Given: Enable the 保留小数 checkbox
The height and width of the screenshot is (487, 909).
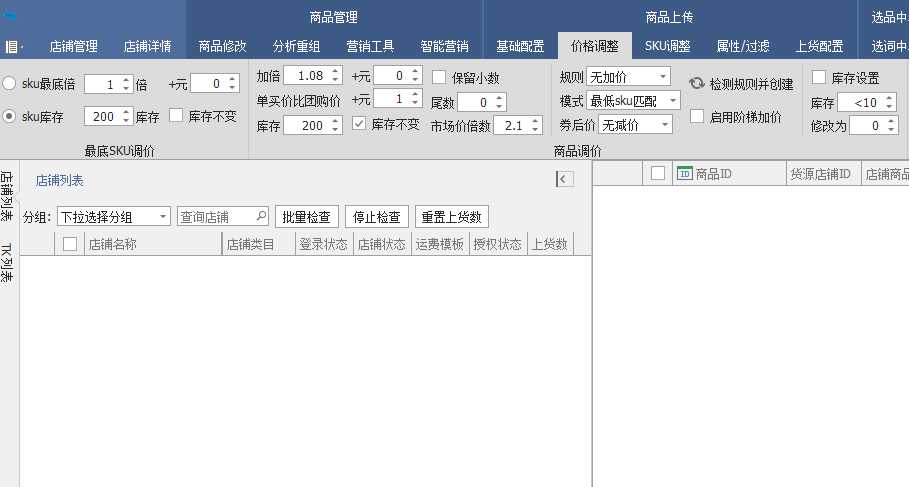Looking at the screenshot, I should click(439, 77).
